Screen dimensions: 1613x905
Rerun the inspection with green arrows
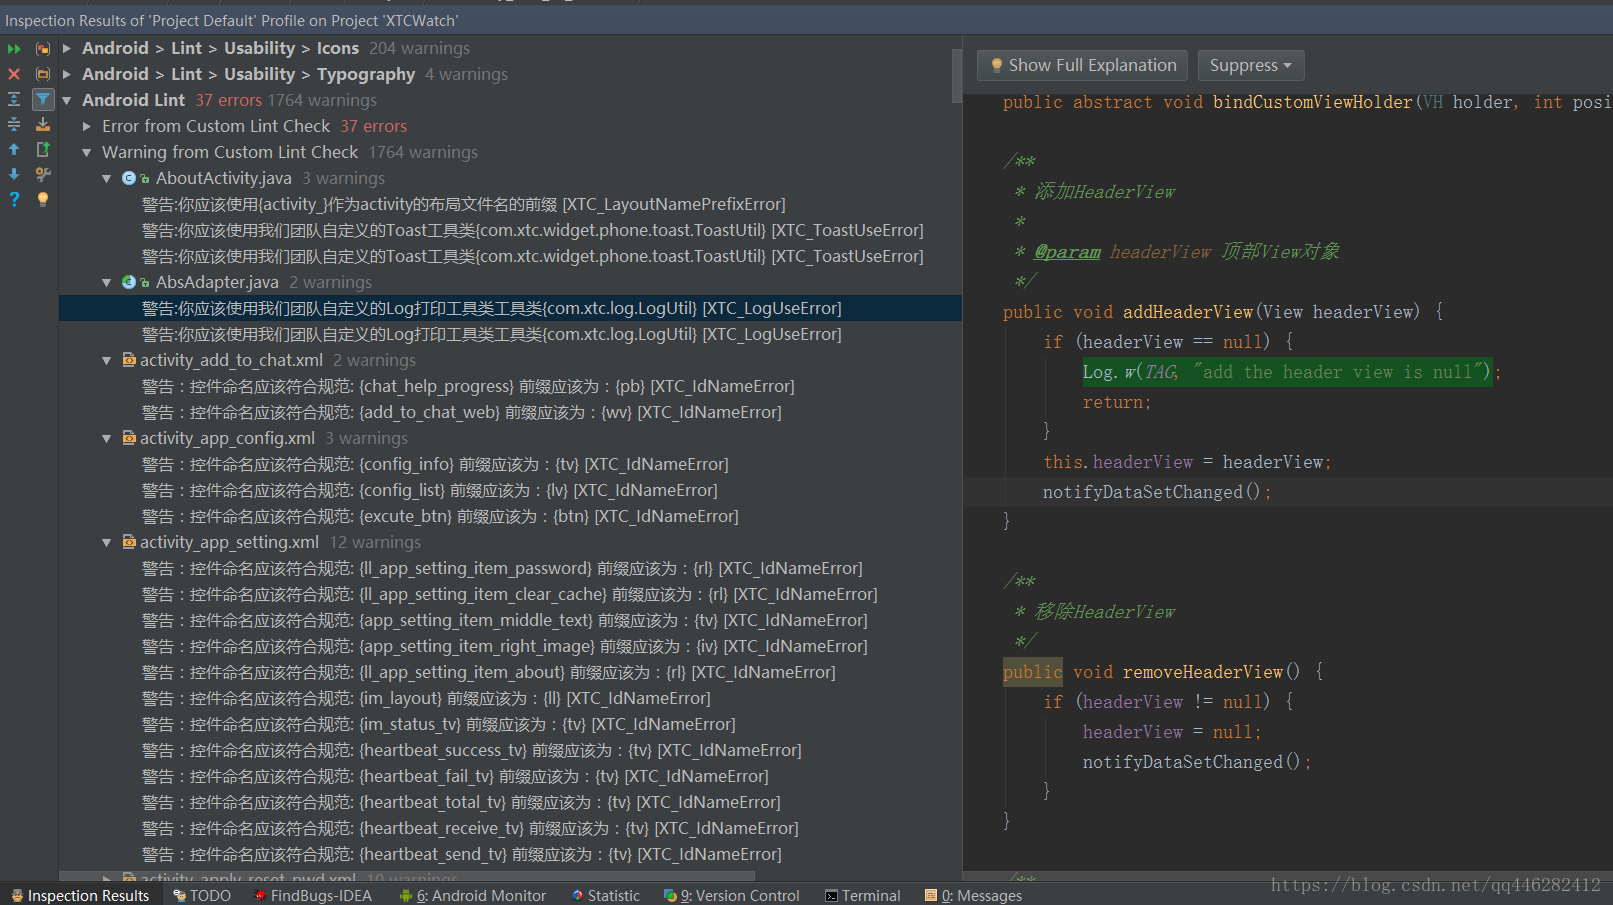point(14,48)
